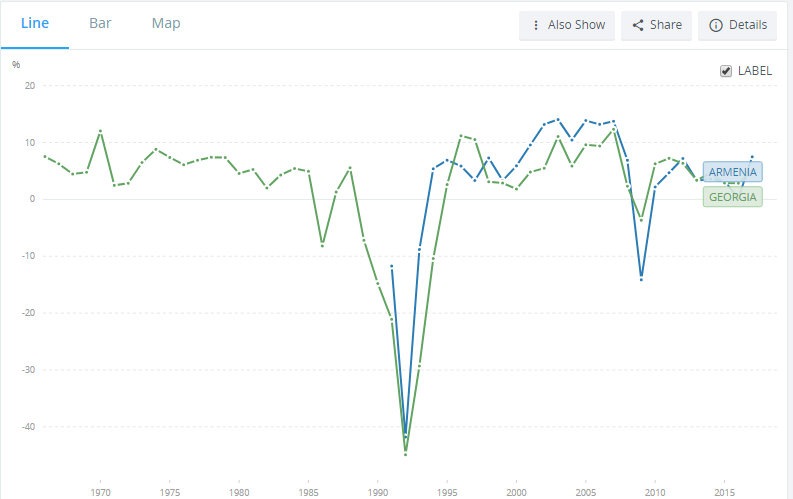Click the ARMENIA series label
Viewport: 793px width, 499px height.
point(732,172)
